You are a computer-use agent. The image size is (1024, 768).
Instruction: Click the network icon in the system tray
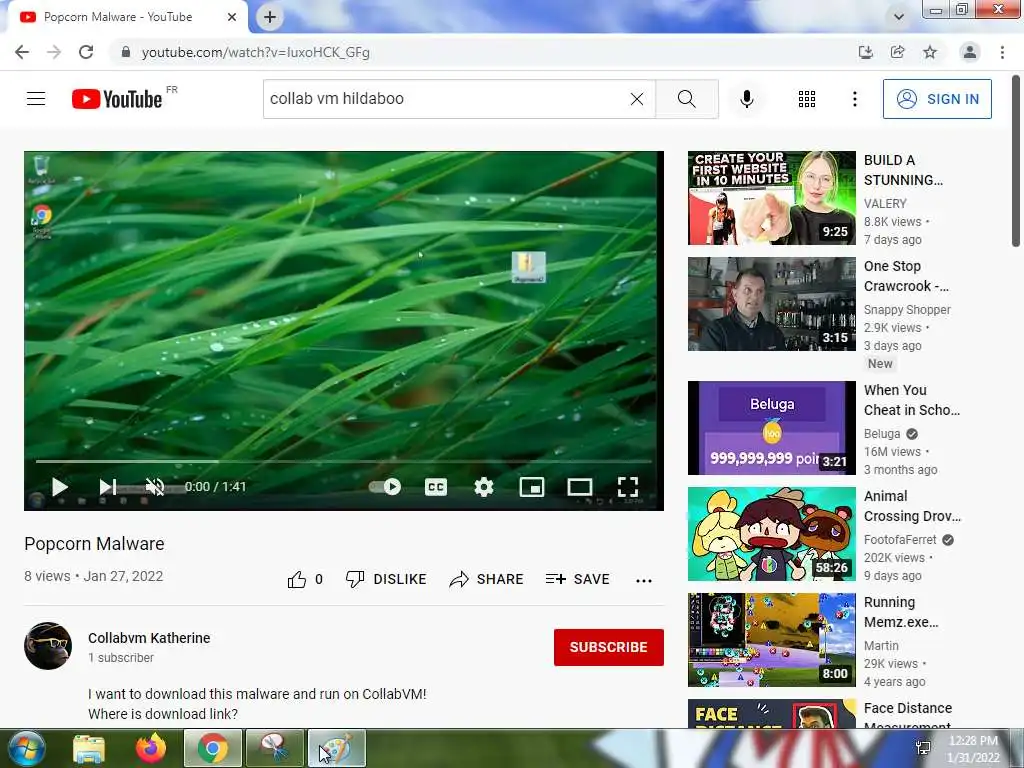tap(923, 748)
